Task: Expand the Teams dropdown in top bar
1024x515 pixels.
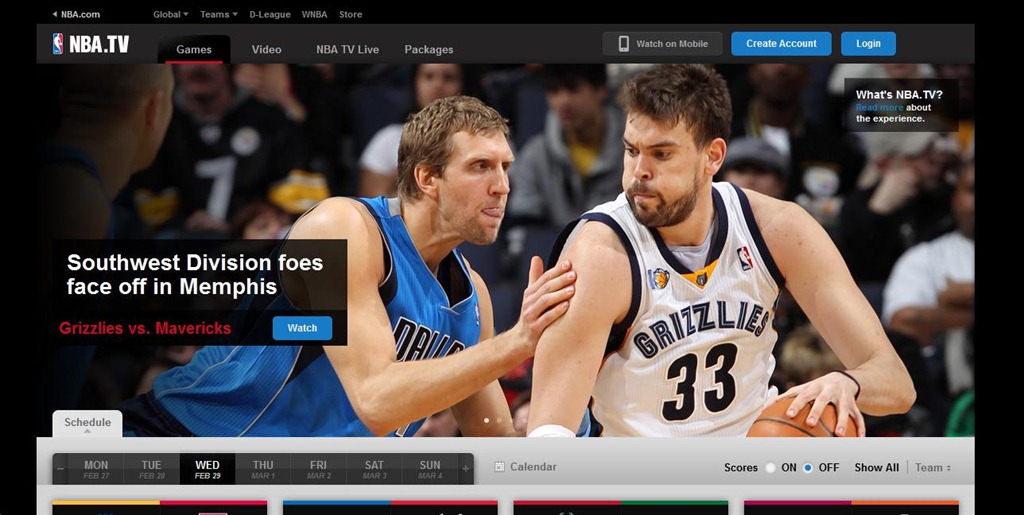Action: (219, 14)
